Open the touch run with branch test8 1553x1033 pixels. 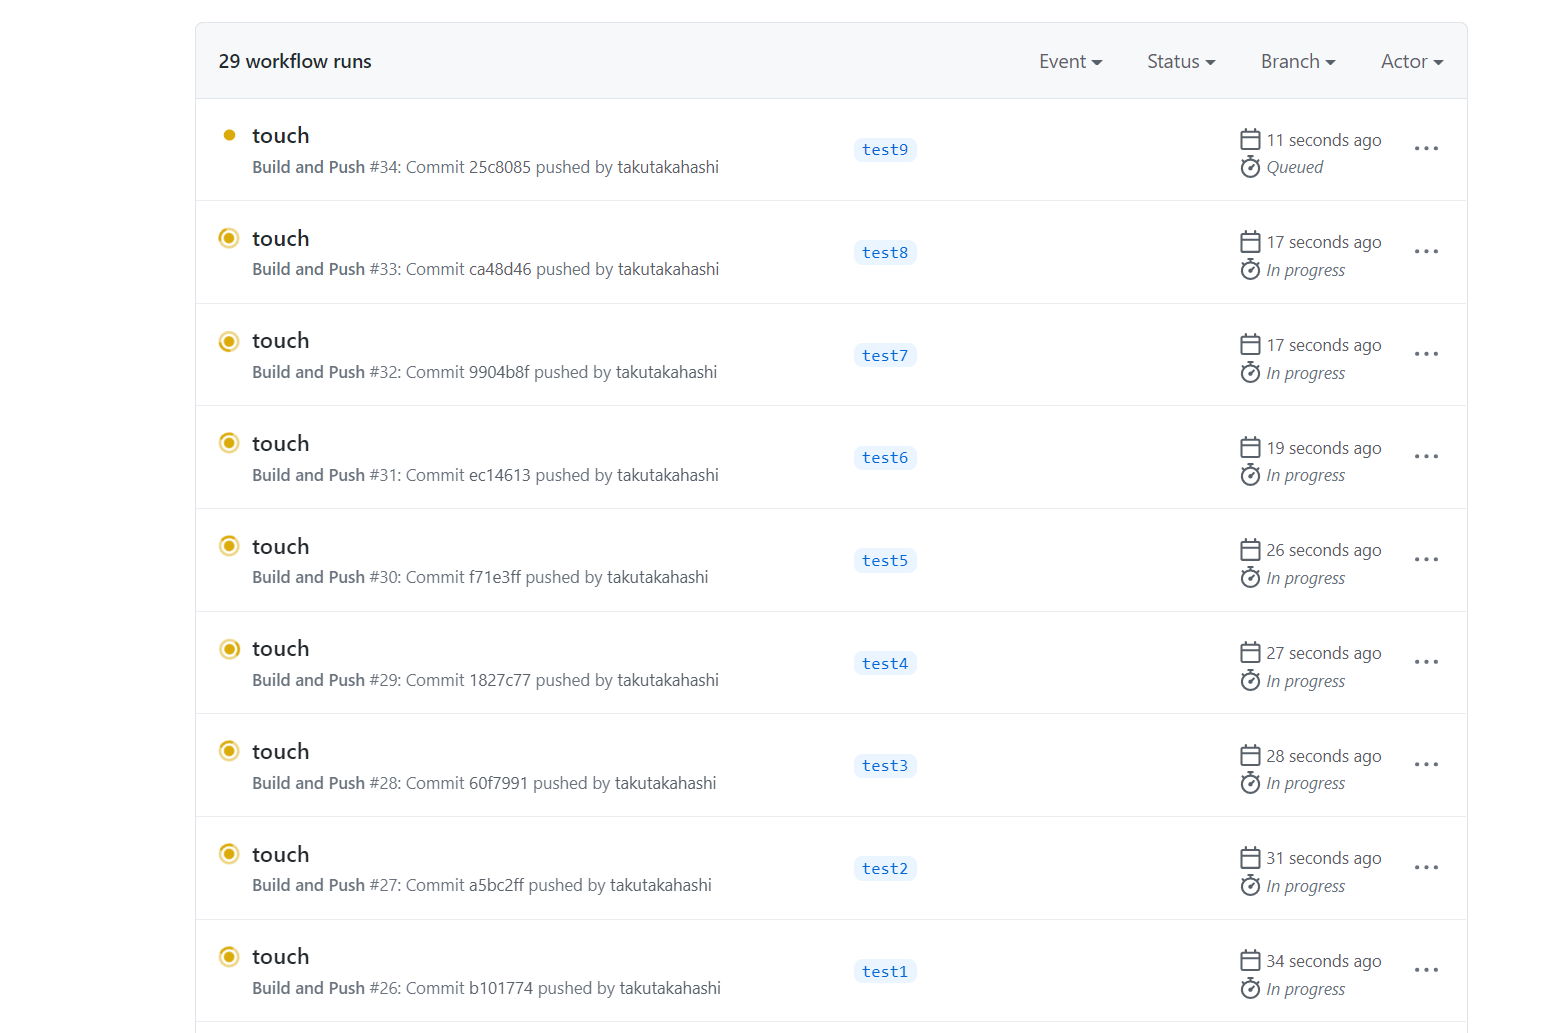click(280, 239)
